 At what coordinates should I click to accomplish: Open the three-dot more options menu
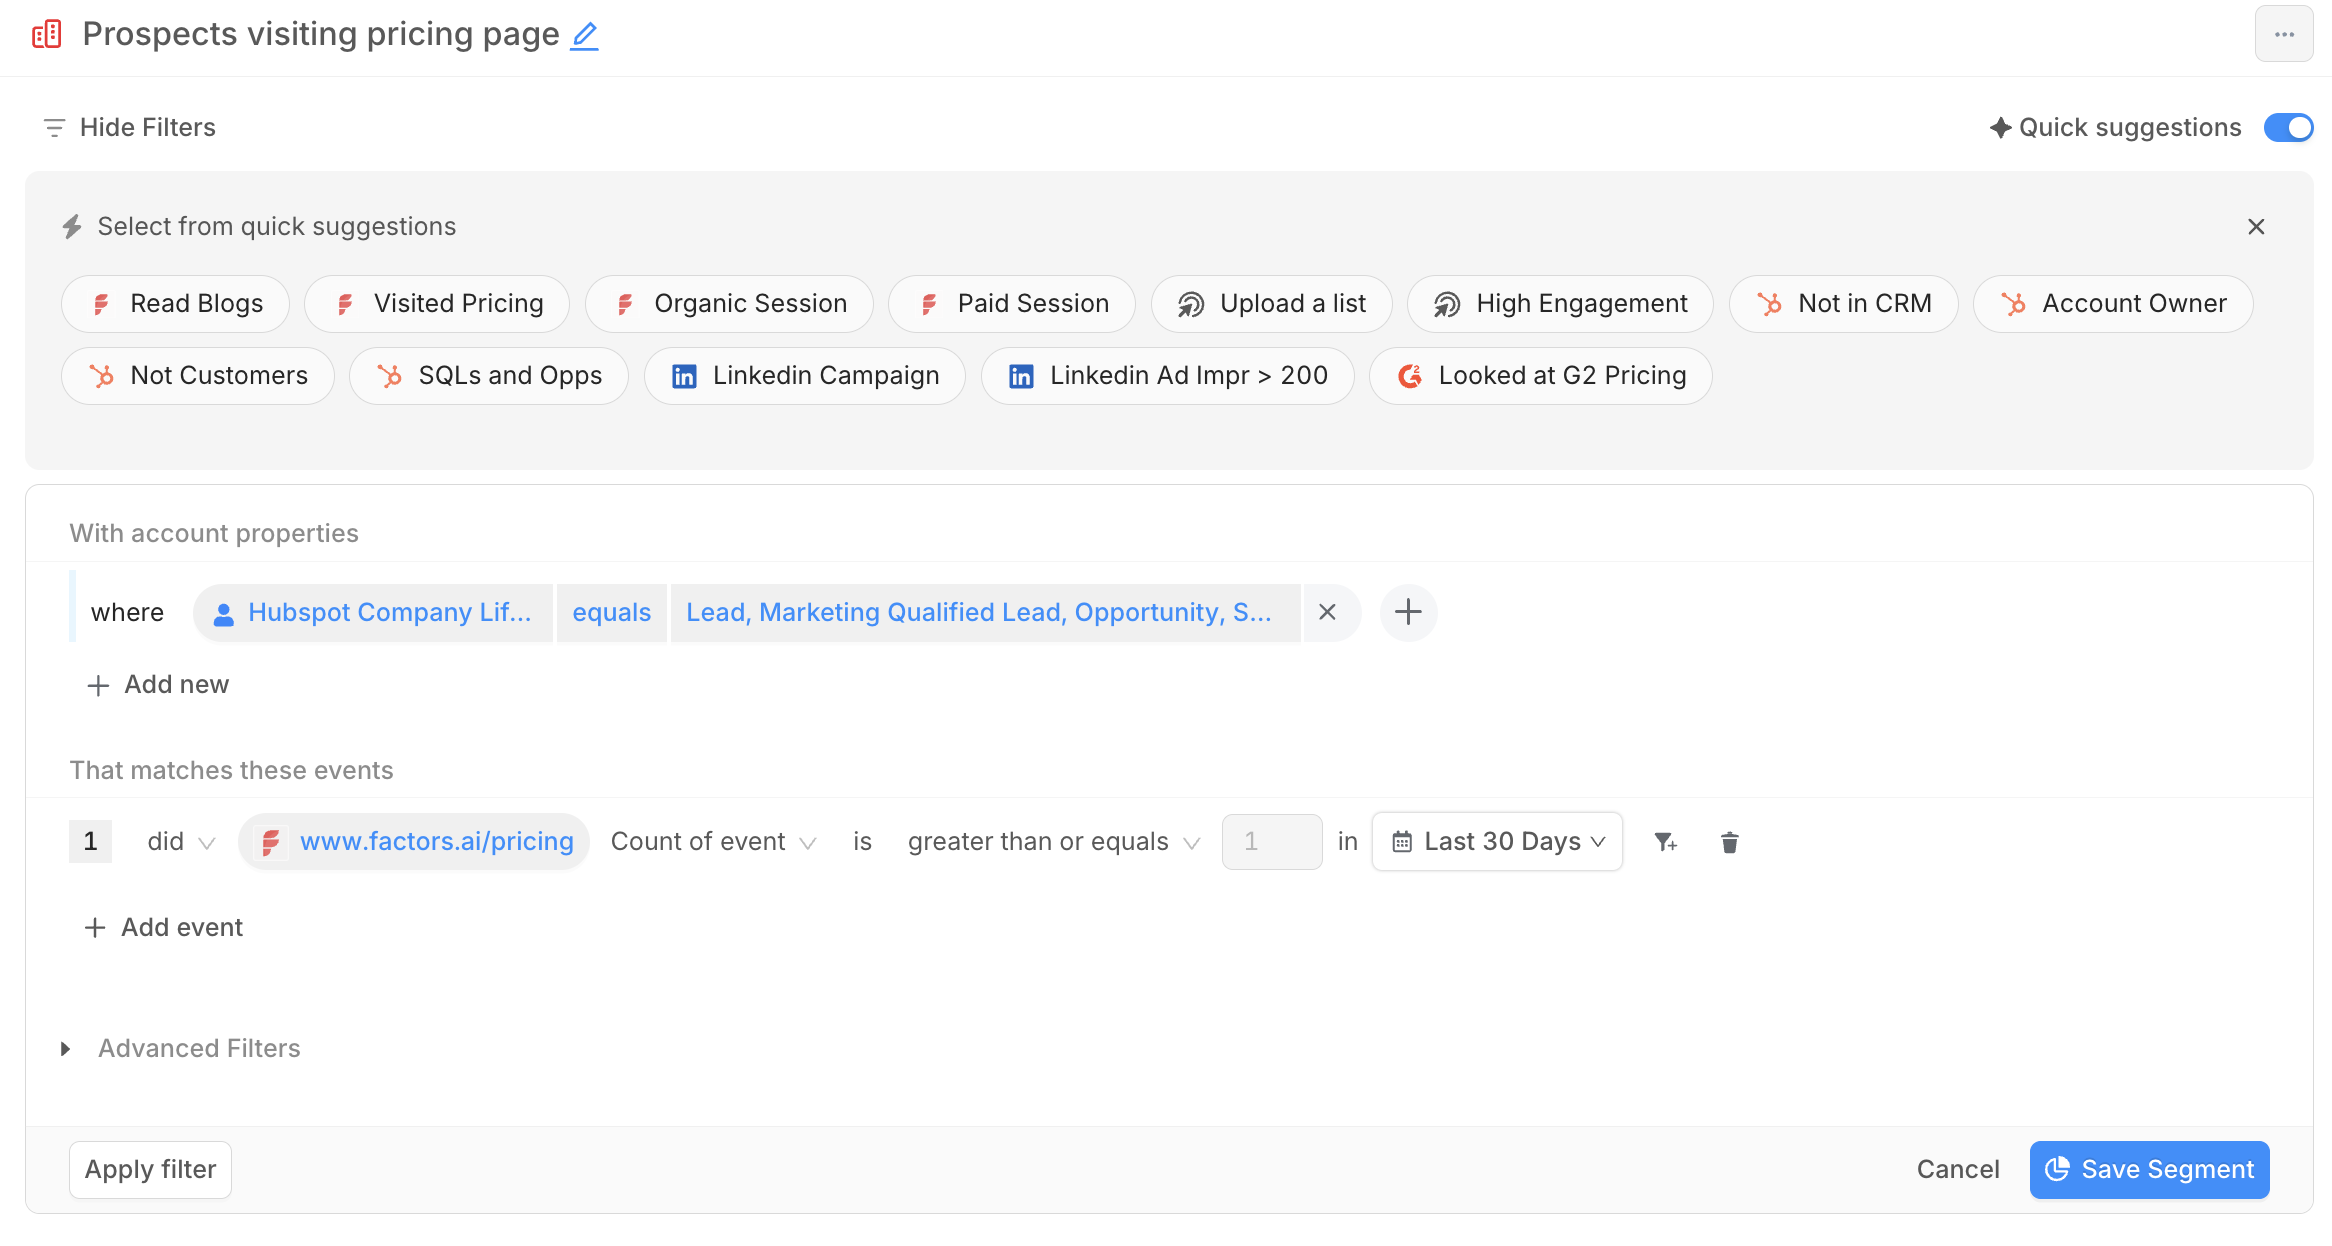tap(2284, 34)
